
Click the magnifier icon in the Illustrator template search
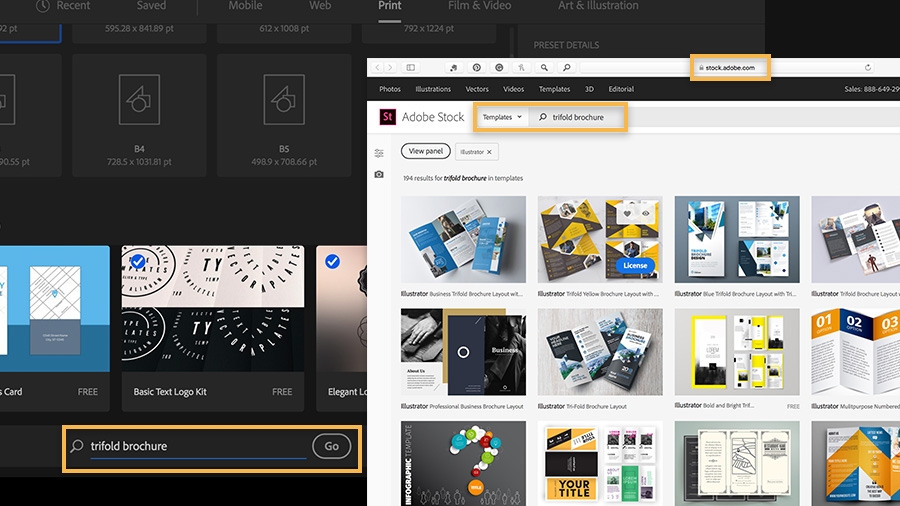tap(77, 446)
